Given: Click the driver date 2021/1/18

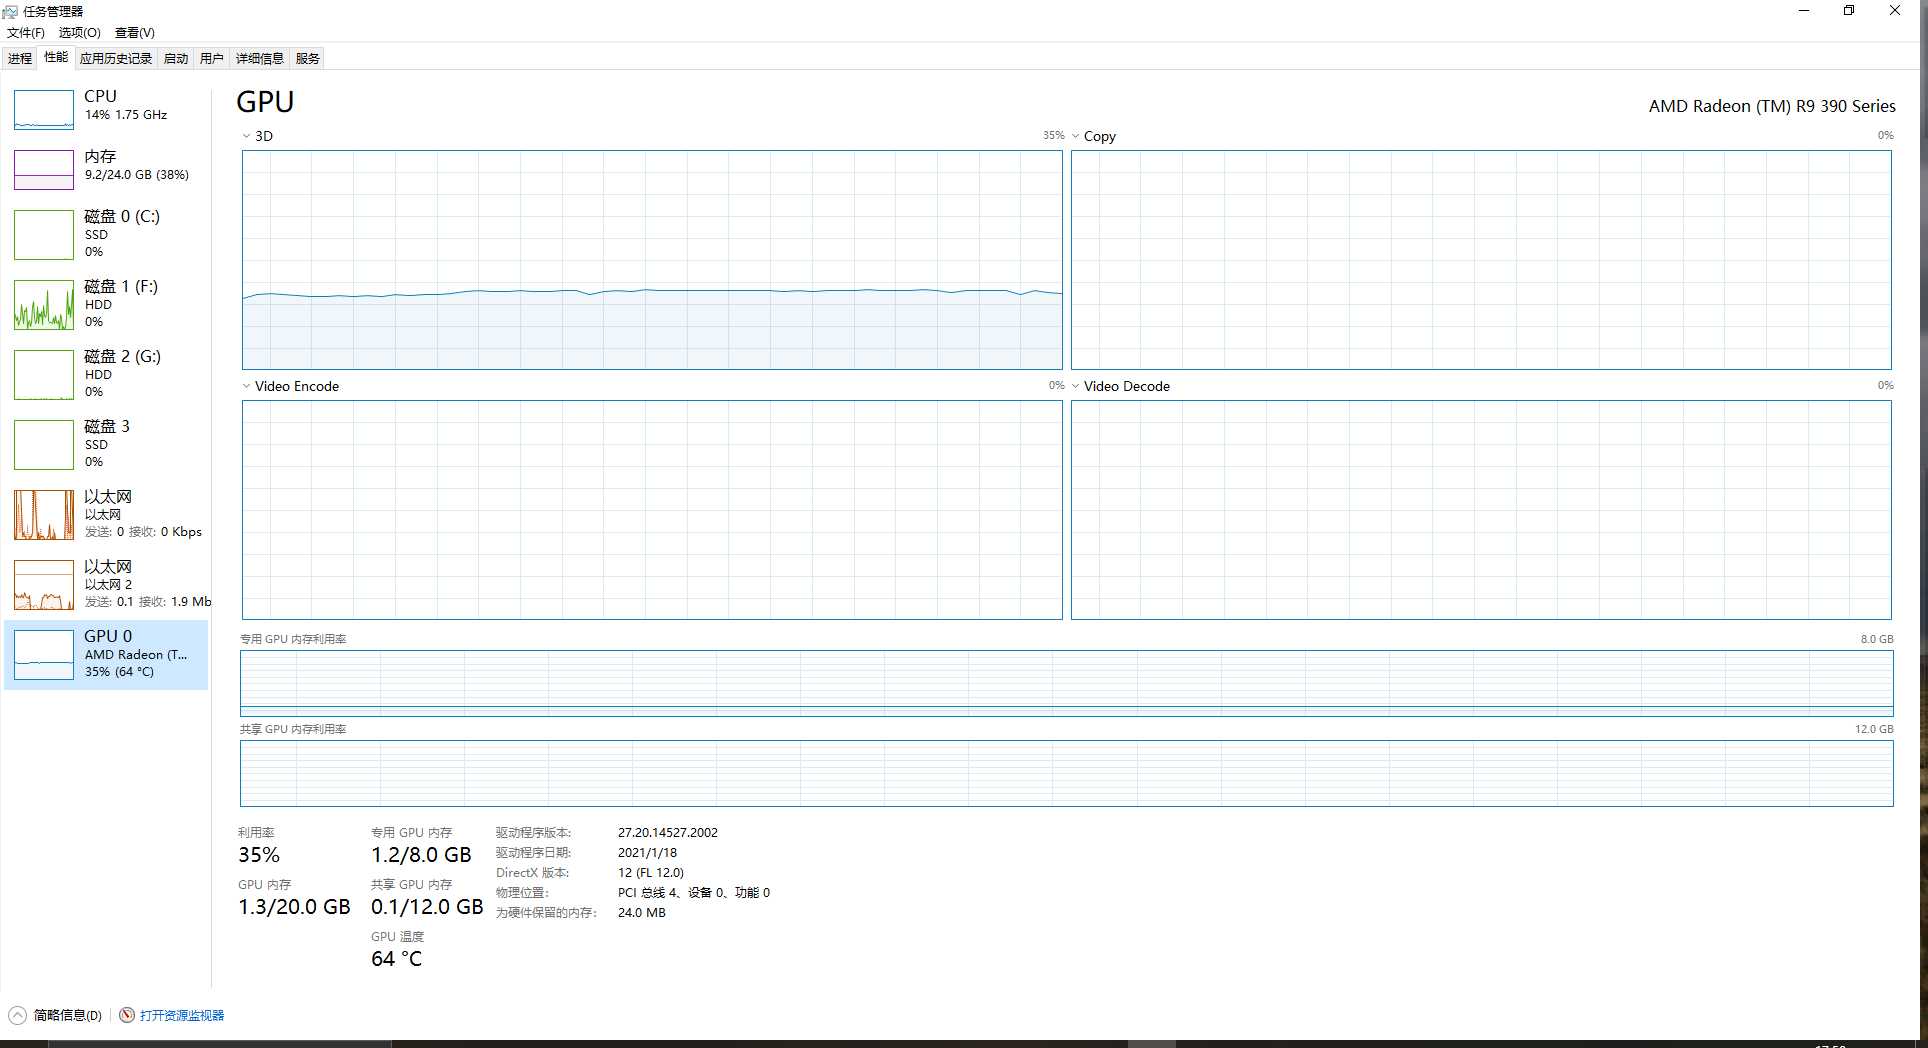Looking at the screenshot, I should tap(647, 853).
